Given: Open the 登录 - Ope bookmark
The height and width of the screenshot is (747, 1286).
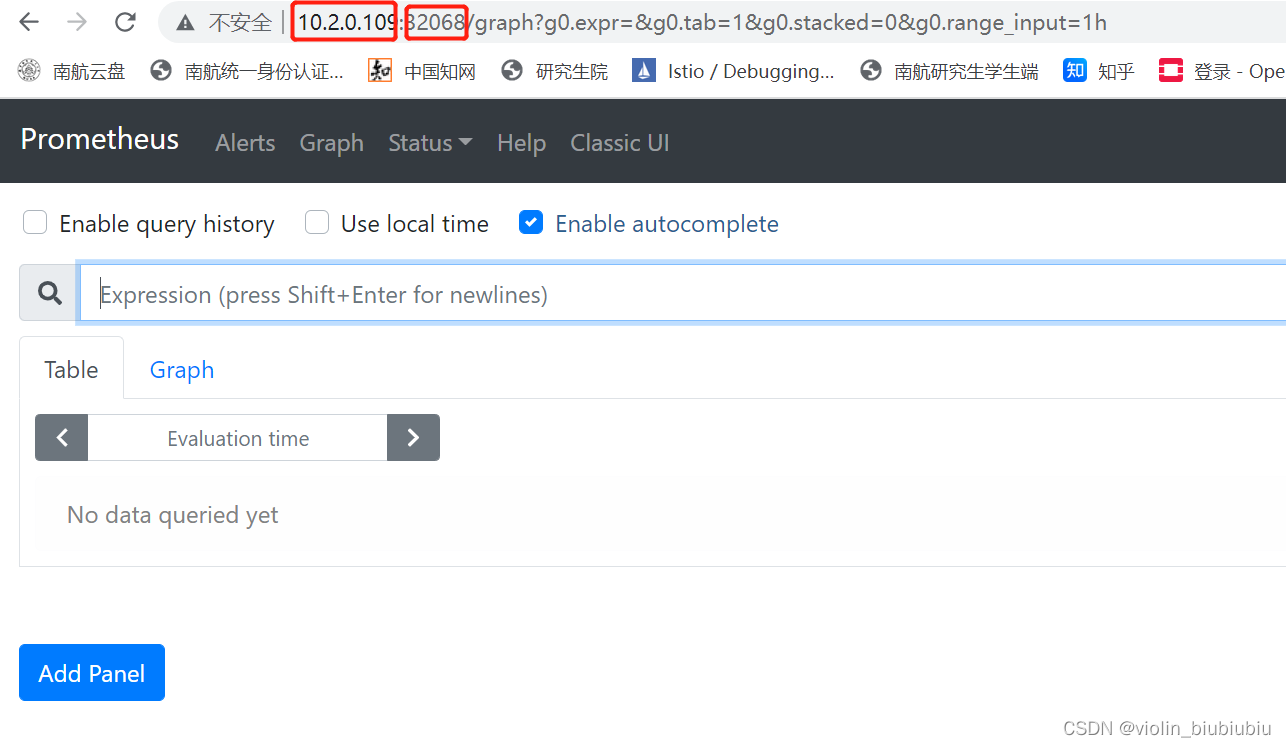Looking at the screenshot, I should (x=1221, y=71).
